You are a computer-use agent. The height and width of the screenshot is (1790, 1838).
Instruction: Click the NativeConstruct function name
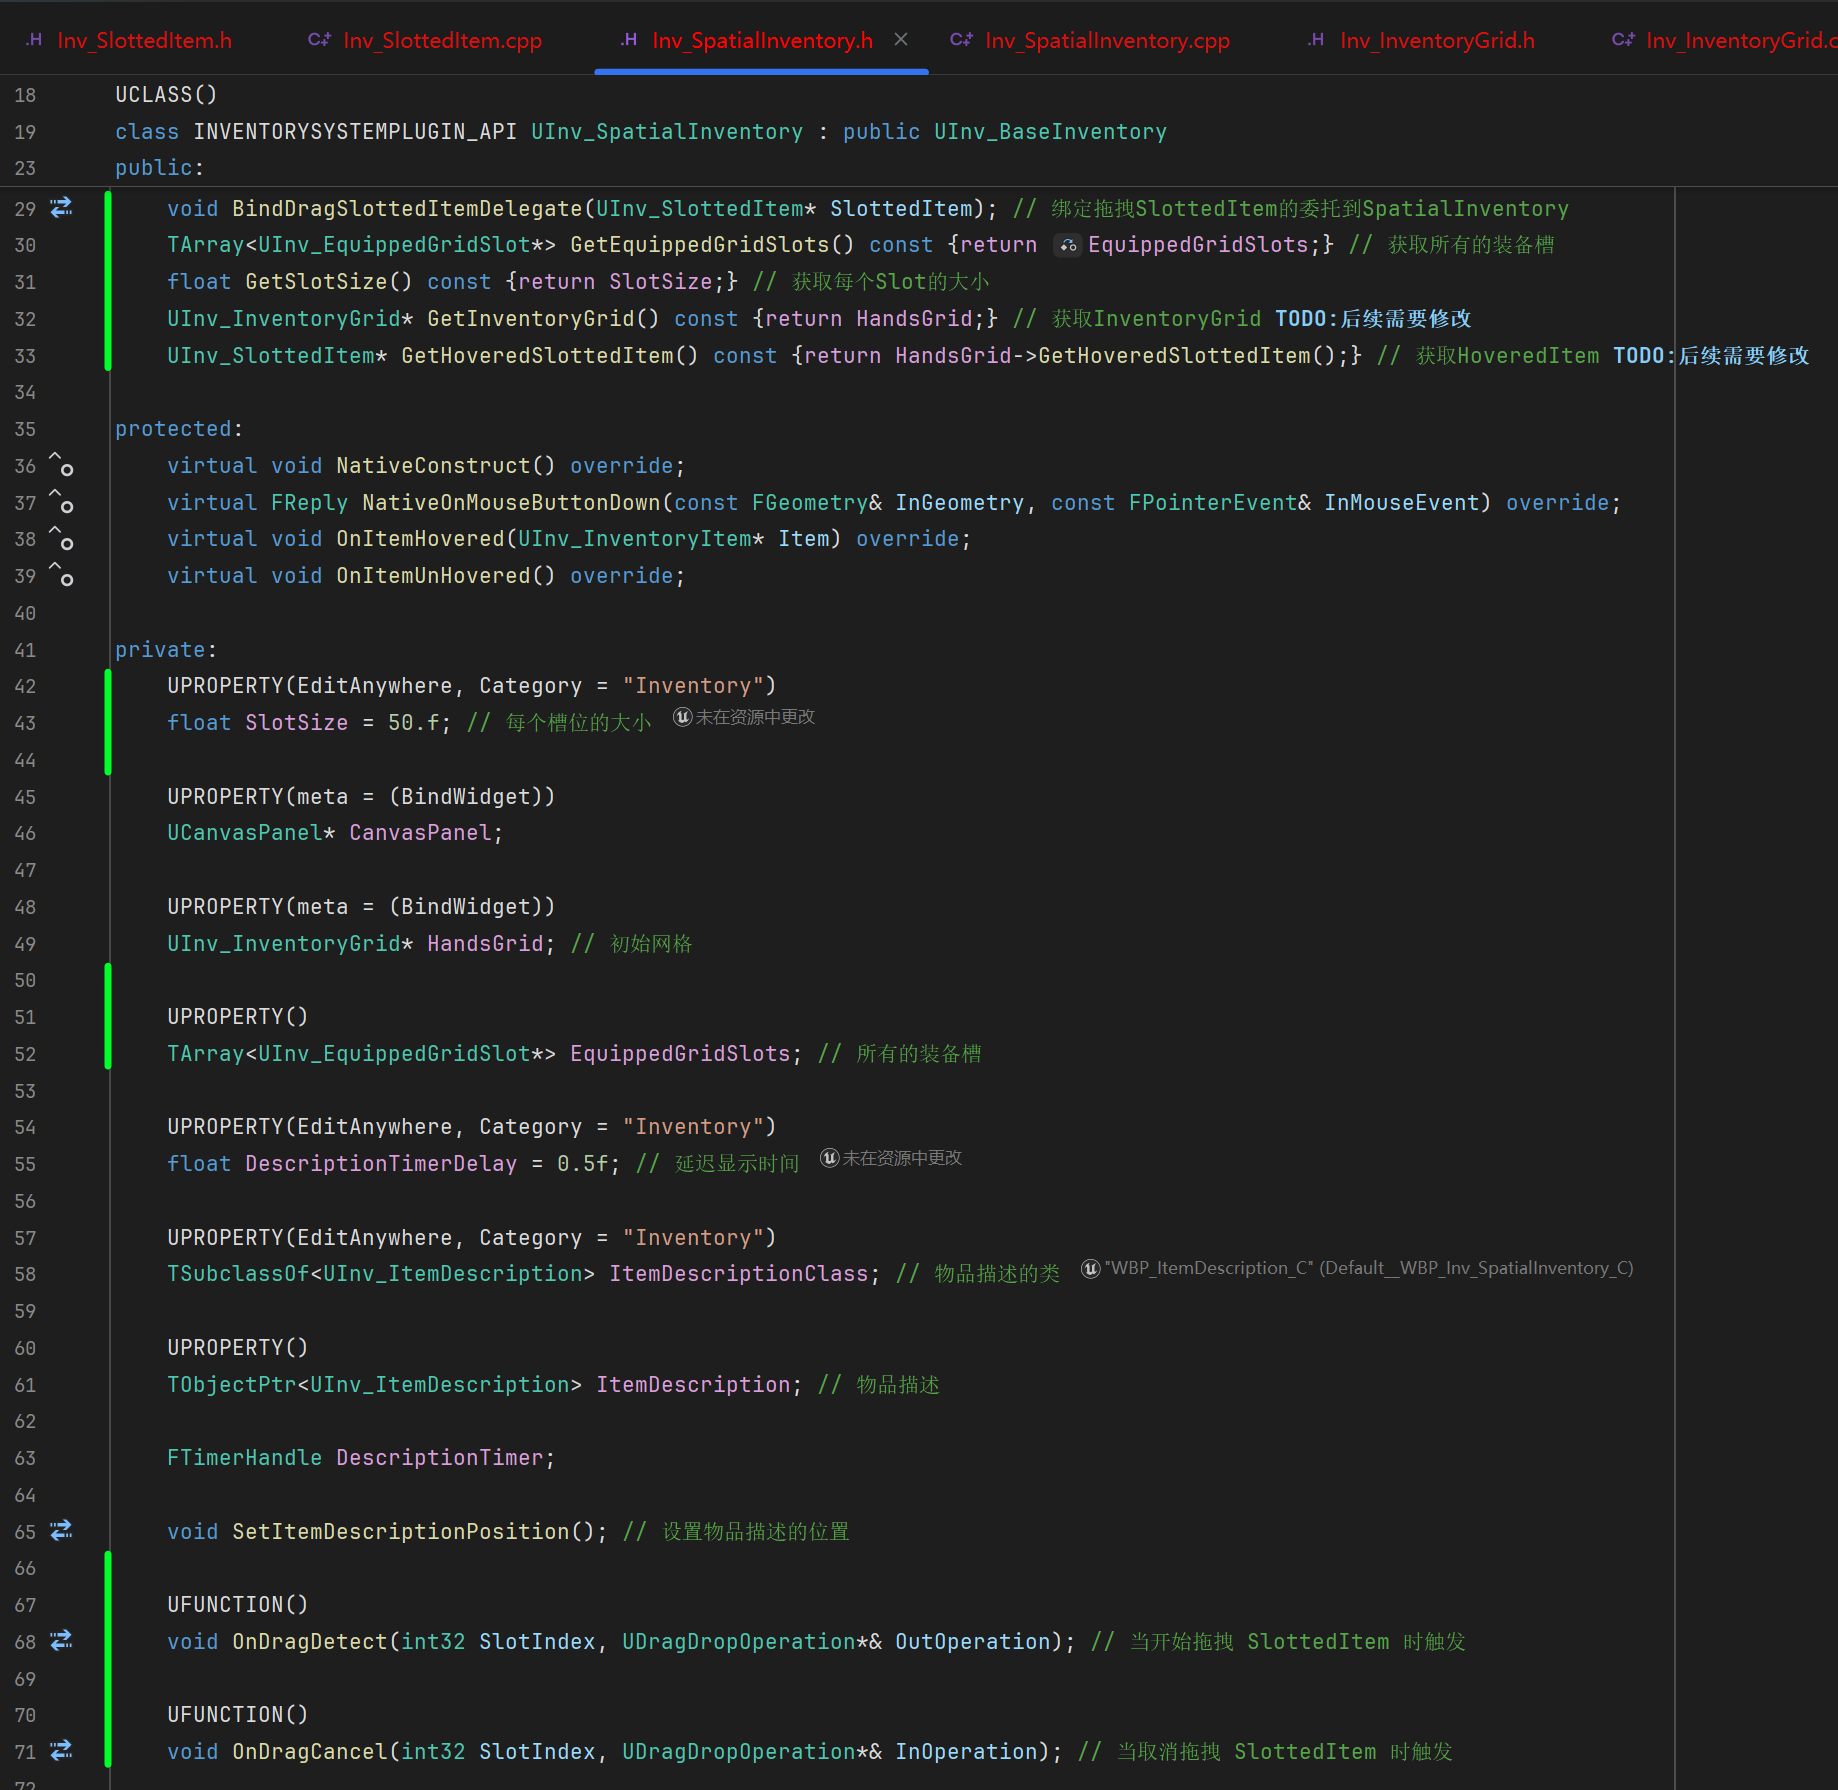tap(433, 466)
